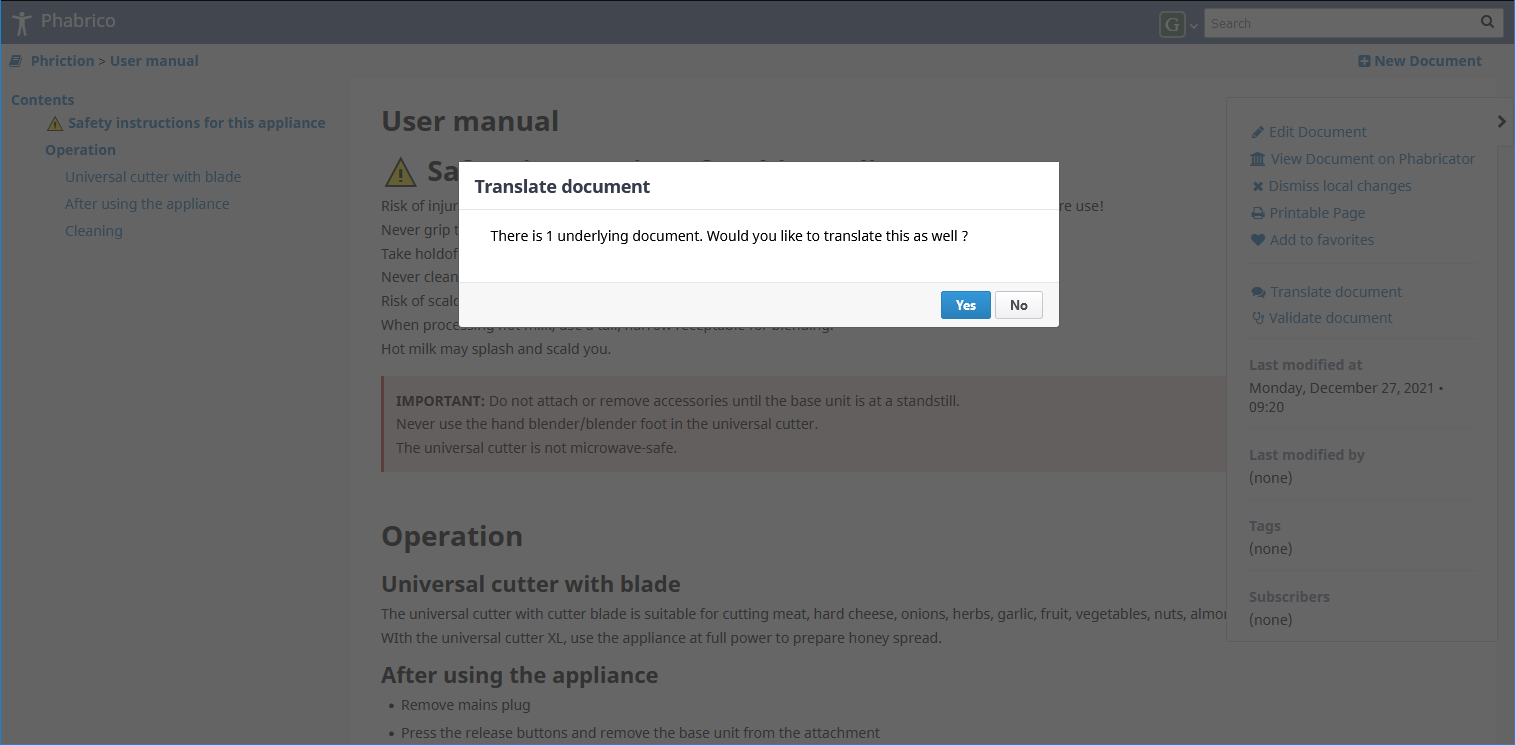Click the Validate document stethoscope icon

(x=1258, y=318)
